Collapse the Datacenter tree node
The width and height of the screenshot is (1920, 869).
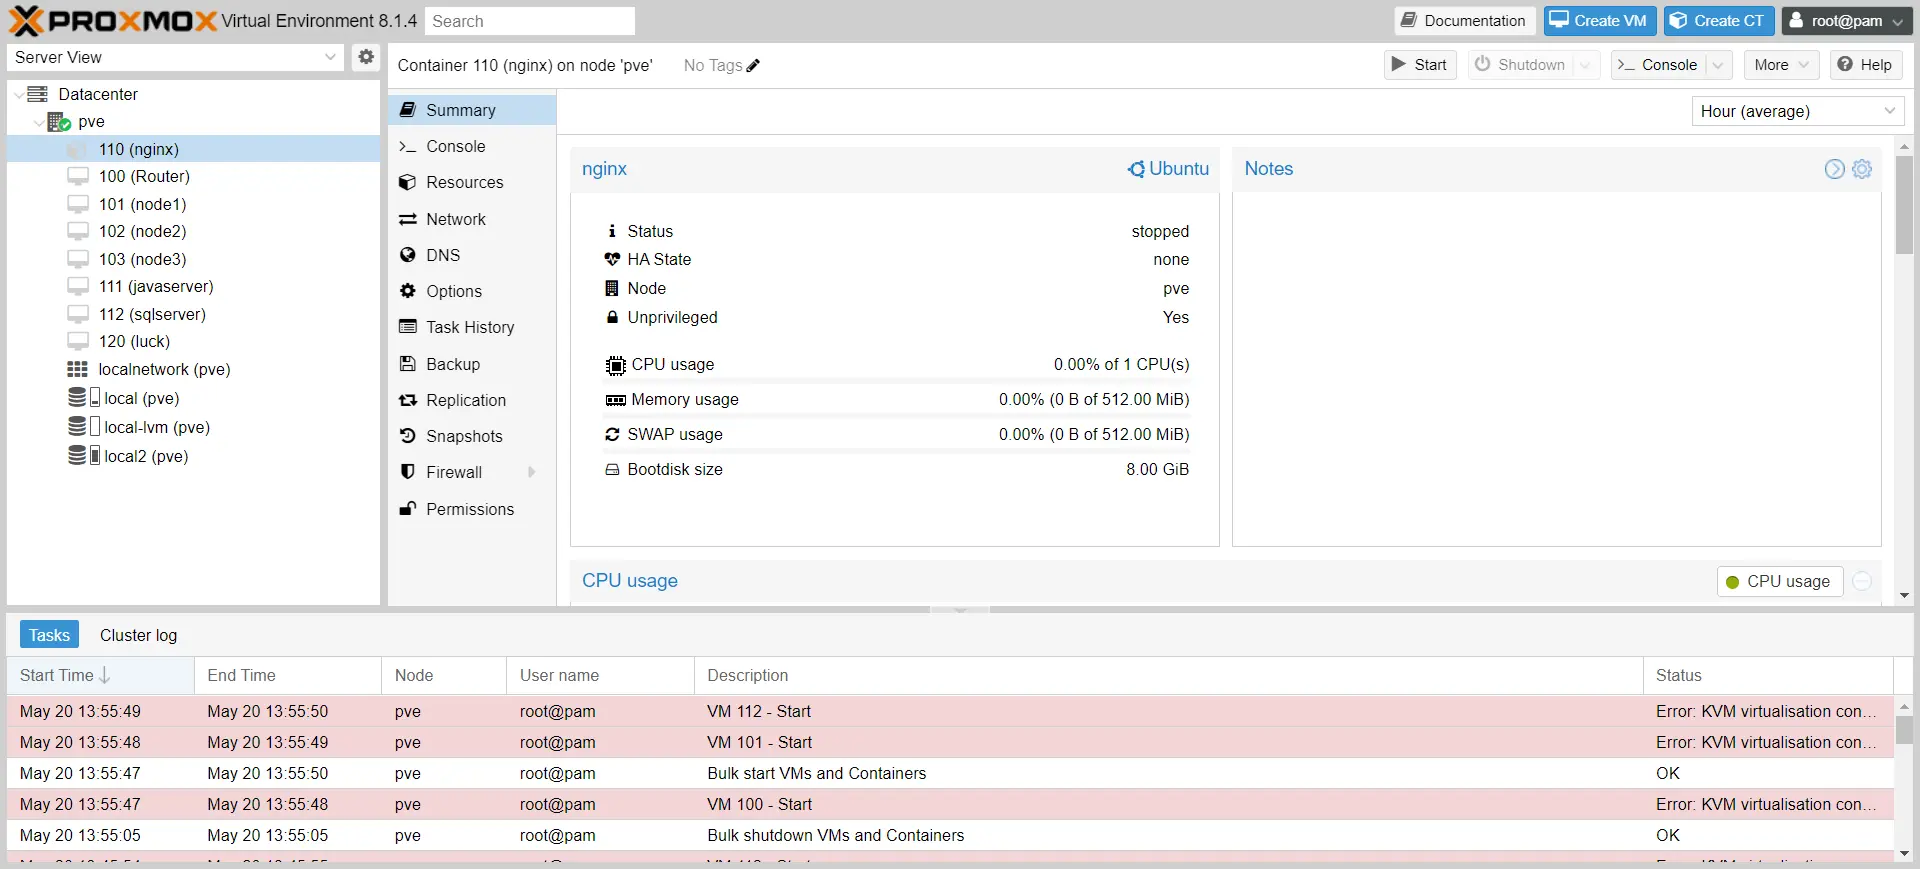tap(19, 94)
